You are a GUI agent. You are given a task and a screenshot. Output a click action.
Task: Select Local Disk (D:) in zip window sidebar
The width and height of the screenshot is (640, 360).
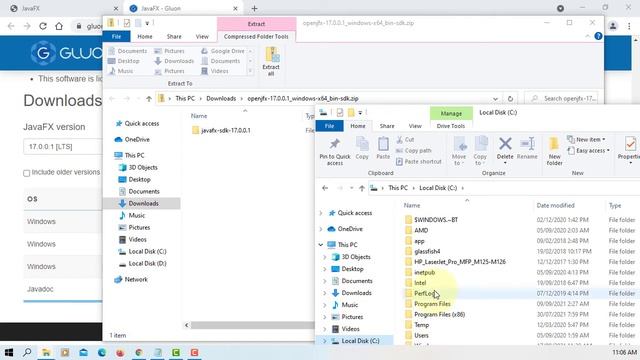tap(142, 264)
